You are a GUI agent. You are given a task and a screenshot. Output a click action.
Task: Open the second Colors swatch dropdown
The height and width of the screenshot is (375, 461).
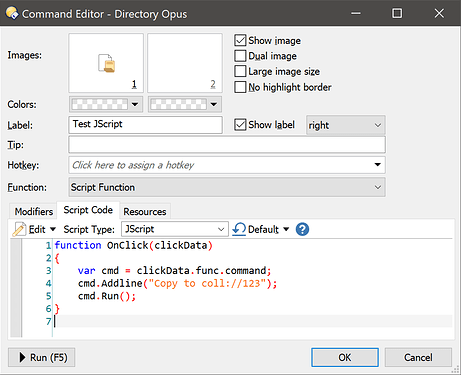[185, 104]
